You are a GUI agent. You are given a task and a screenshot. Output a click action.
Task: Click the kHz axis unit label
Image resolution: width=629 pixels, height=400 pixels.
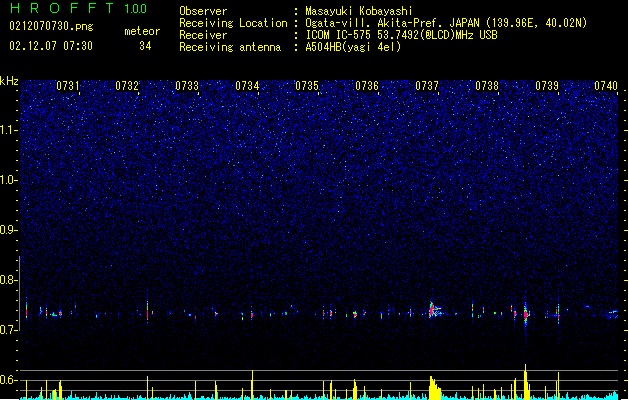9,81
